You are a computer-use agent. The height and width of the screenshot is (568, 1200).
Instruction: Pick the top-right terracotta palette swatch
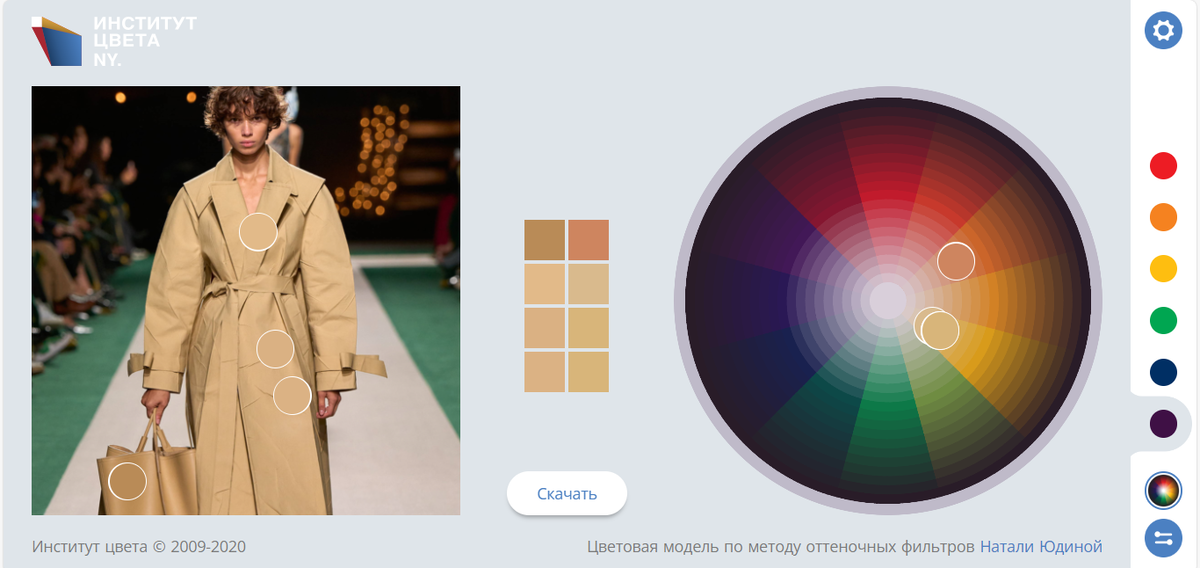pyautogui.click(x=589, y=240)
